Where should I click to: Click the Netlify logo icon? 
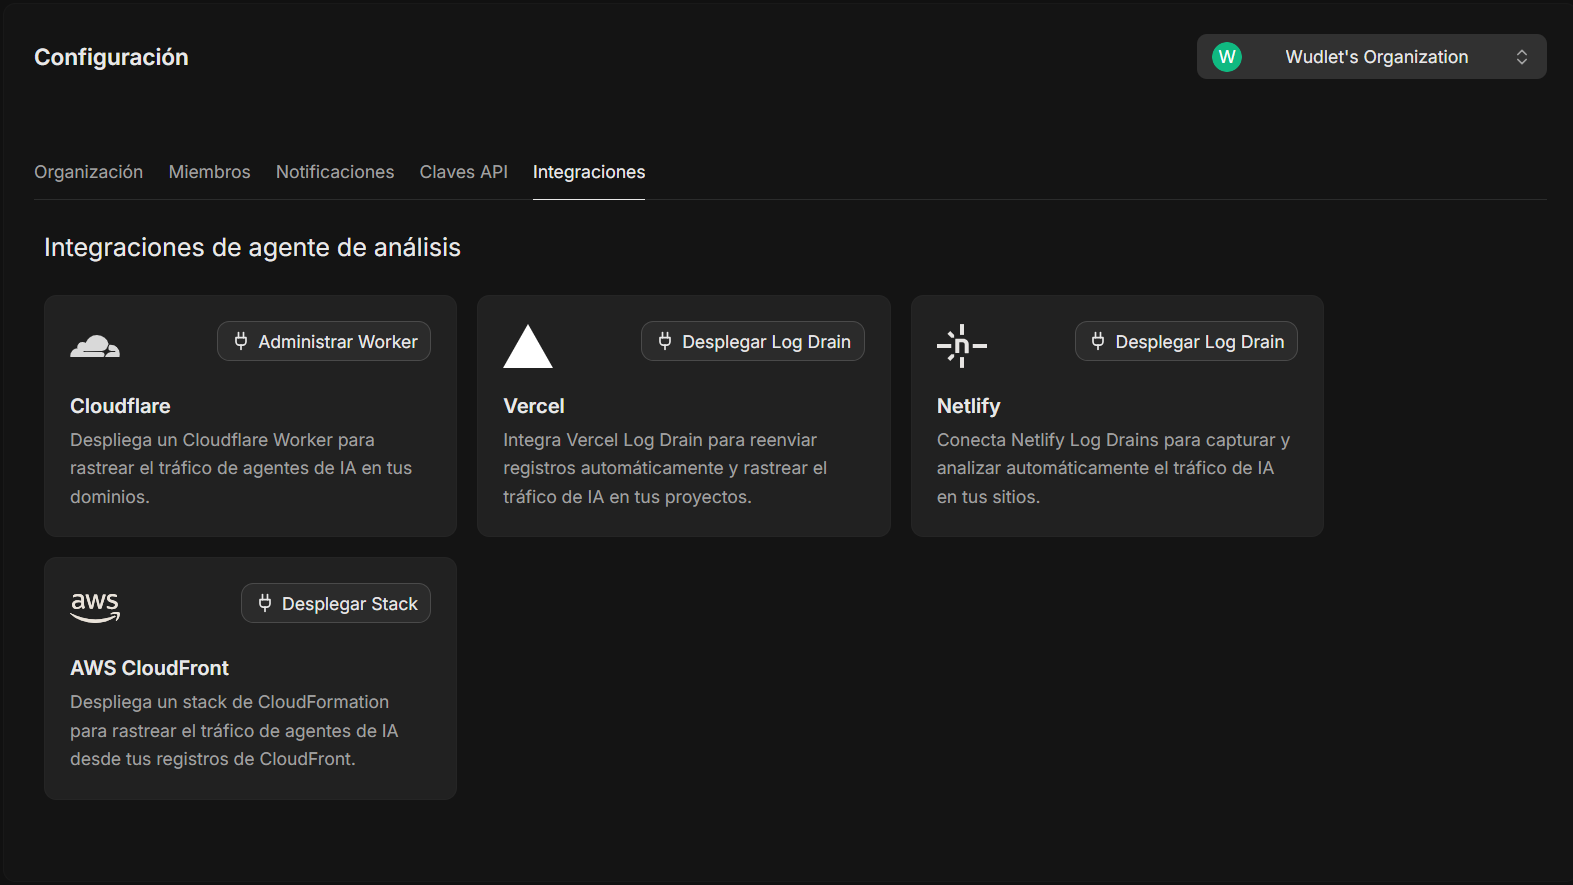click(962, 346)
